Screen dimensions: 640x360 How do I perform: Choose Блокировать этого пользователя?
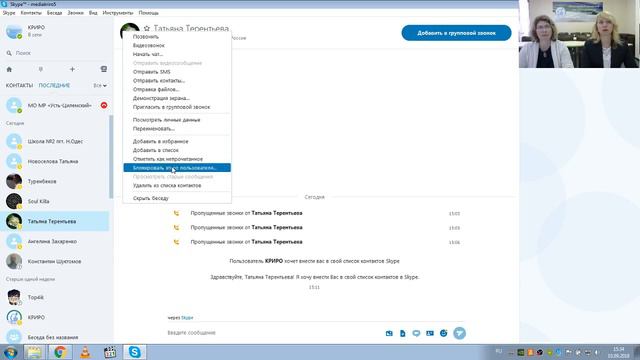(177, 168)
